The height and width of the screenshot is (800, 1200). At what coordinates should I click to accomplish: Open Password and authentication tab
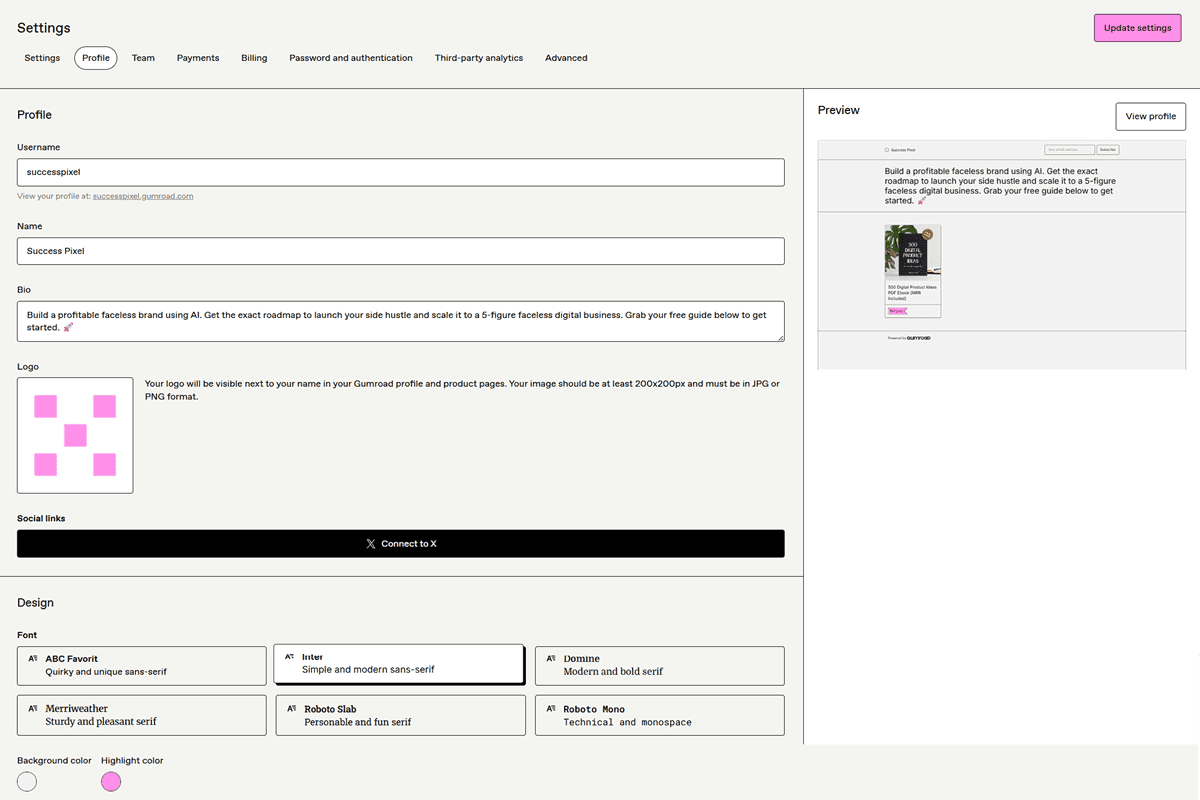(351, 58)
